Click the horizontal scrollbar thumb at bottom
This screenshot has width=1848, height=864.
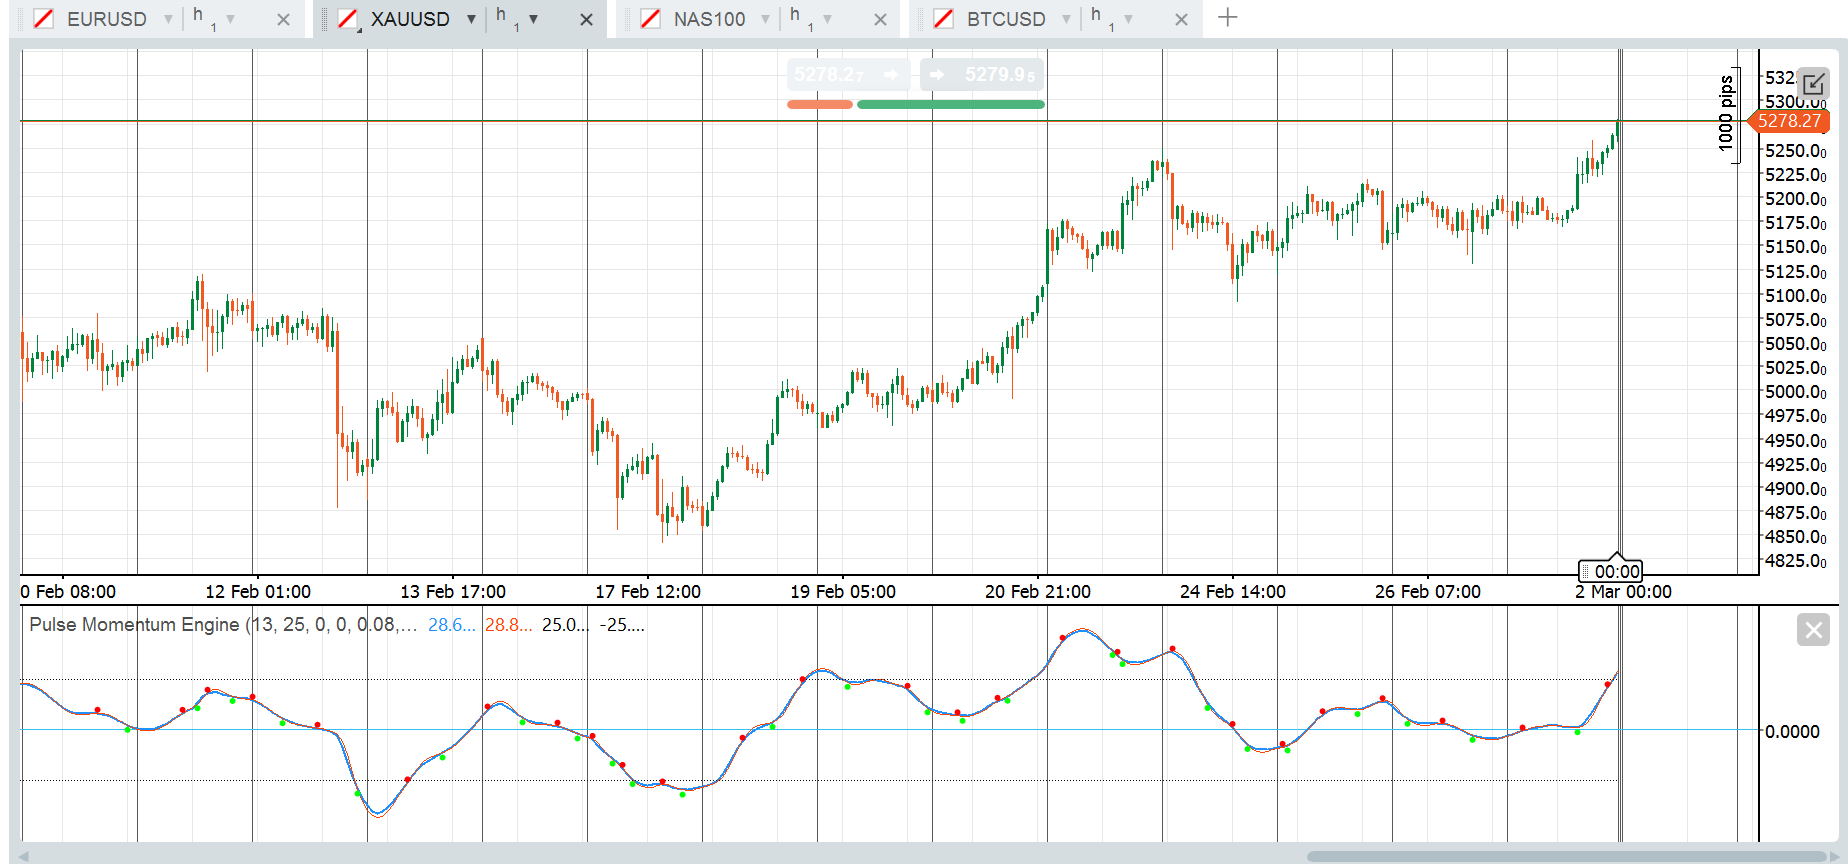pos(1565,856)
